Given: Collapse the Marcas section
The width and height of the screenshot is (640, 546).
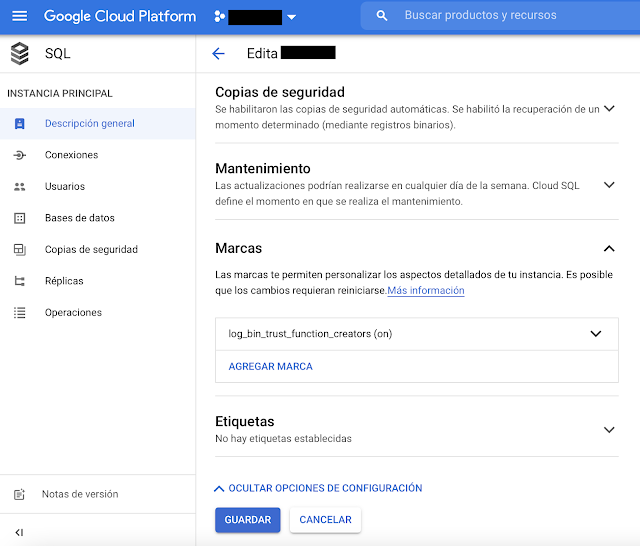Looking at the screenshot, I should click(609, 248).
